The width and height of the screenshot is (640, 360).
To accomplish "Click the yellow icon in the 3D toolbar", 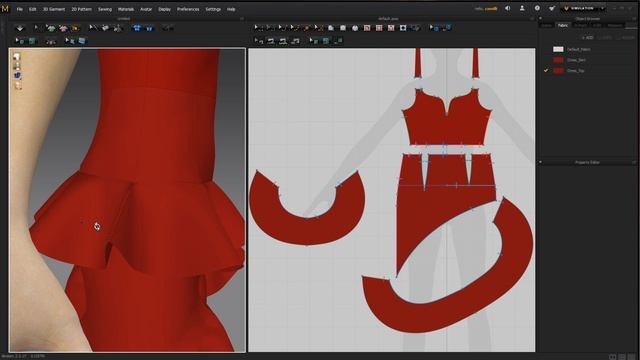I will [x=75, y=28].
